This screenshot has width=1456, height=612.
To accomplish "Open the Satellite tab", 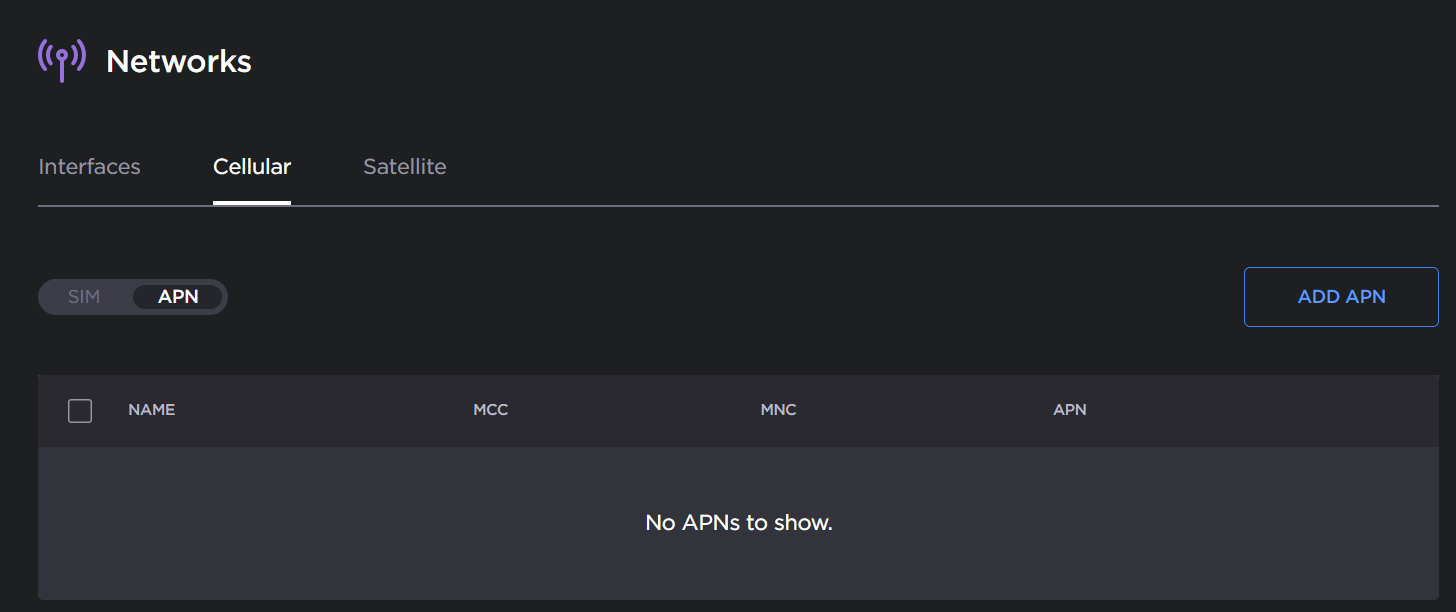I will [404, 167].
